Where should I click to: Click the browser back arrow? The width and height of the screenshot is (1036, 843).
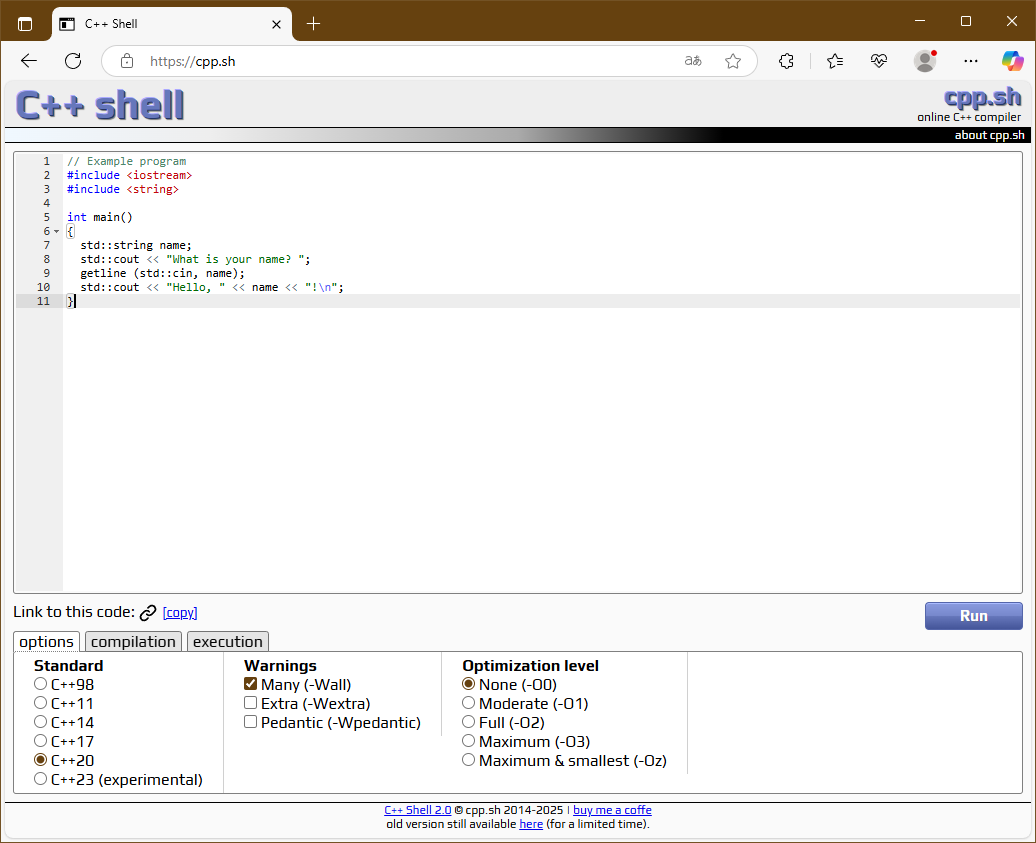[x=29, y=61]
